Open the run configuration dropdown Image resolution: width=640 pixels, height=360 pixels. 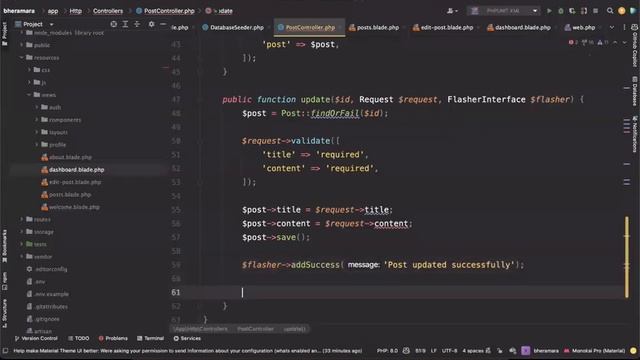click(x=504, y=11)
